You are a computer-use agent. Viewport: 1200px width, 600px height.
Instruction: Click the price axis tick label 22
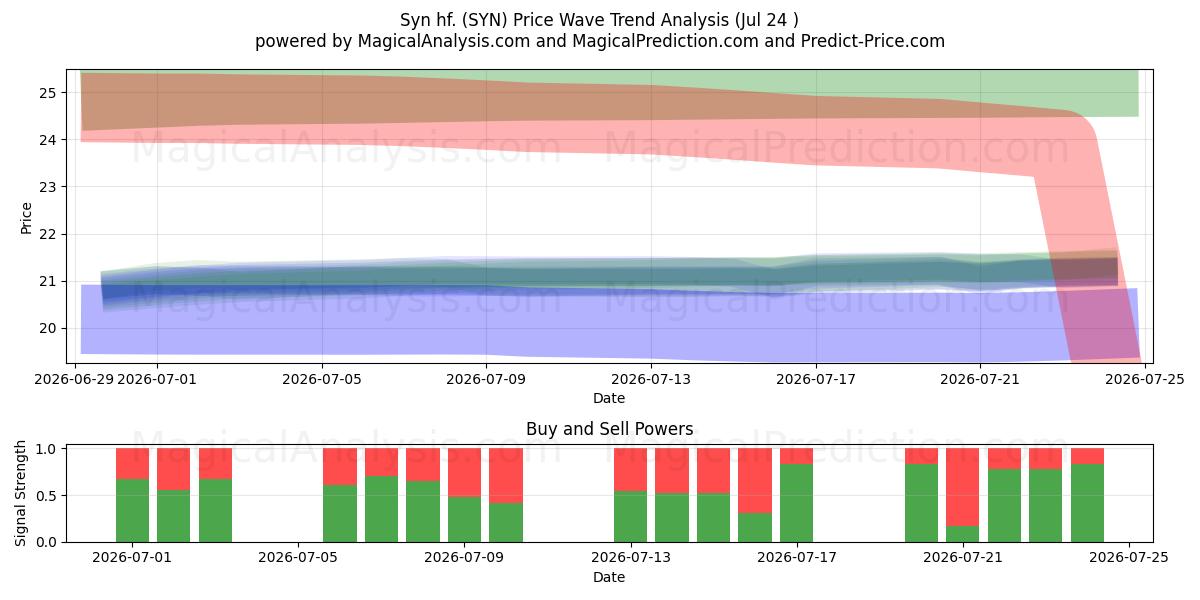point(50,234)
